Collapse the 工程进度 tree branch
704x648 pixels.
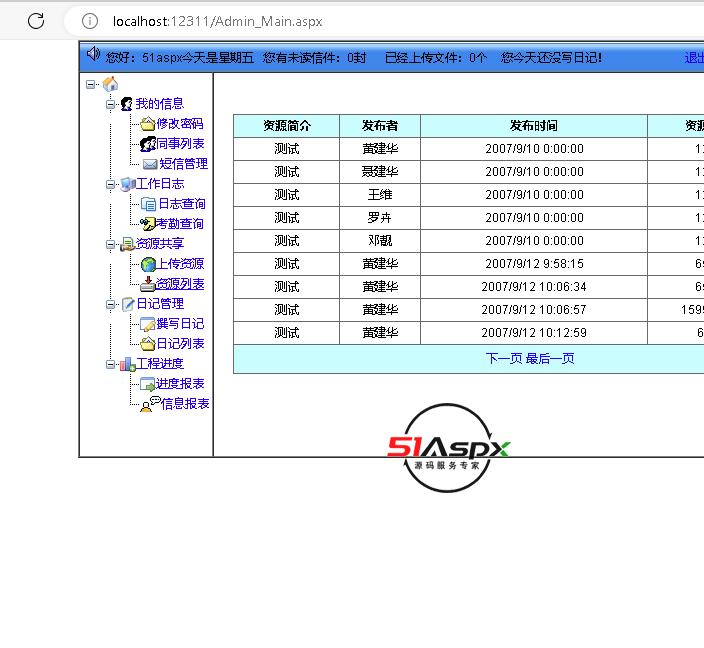110,364
